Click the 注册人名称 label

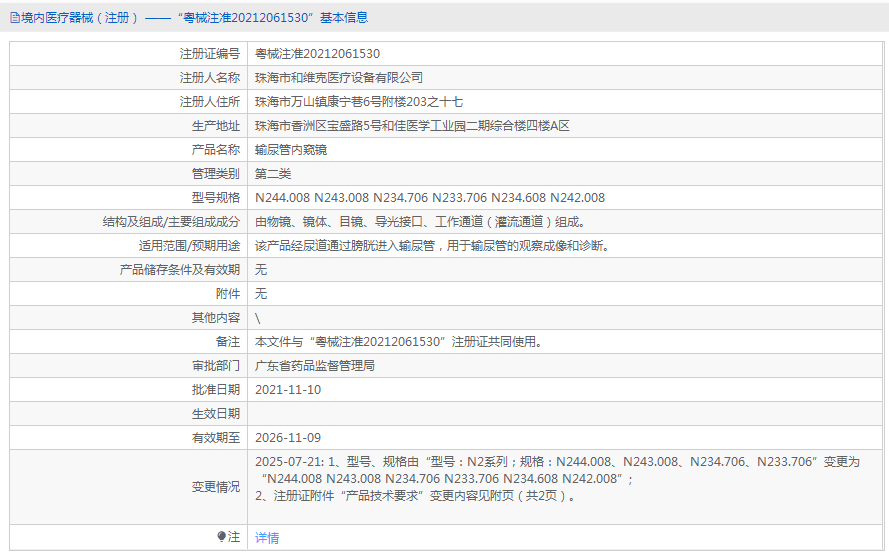click(210, 78)
